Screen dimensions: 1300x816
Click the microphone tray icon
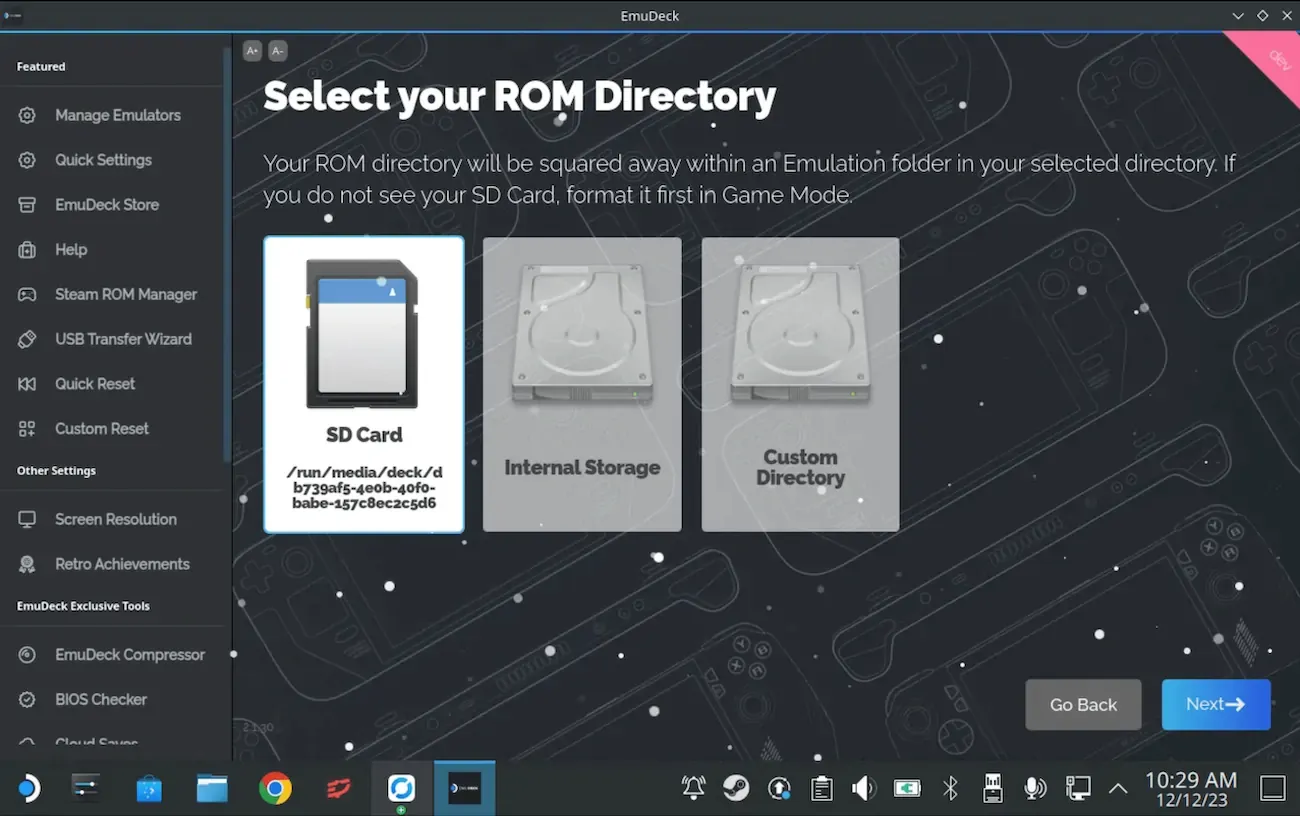(1035, 788)
